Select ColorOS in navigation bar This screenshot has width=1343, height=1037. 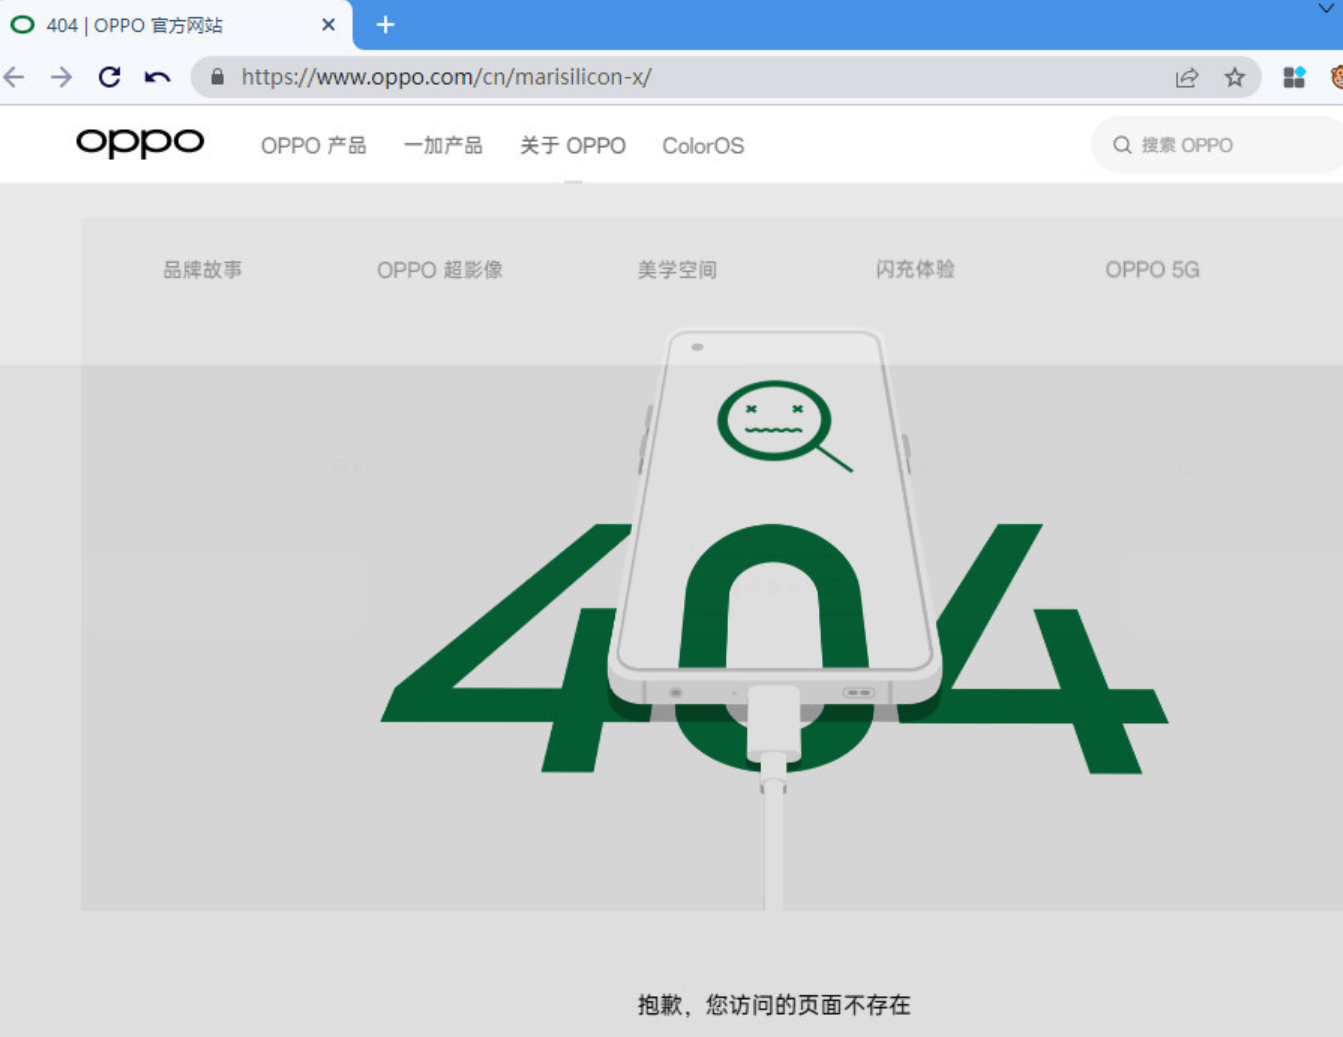tap(703, 146)
